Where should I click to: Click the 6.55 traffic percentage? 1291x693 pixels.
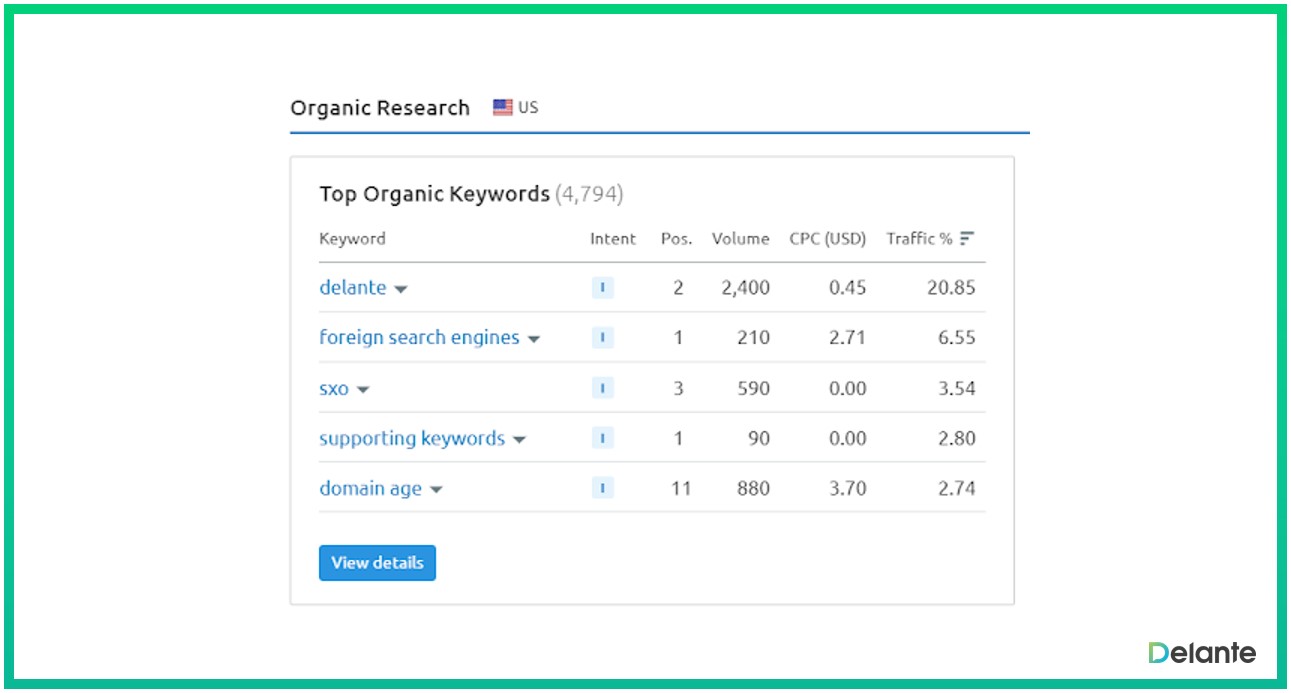(957, 338)
